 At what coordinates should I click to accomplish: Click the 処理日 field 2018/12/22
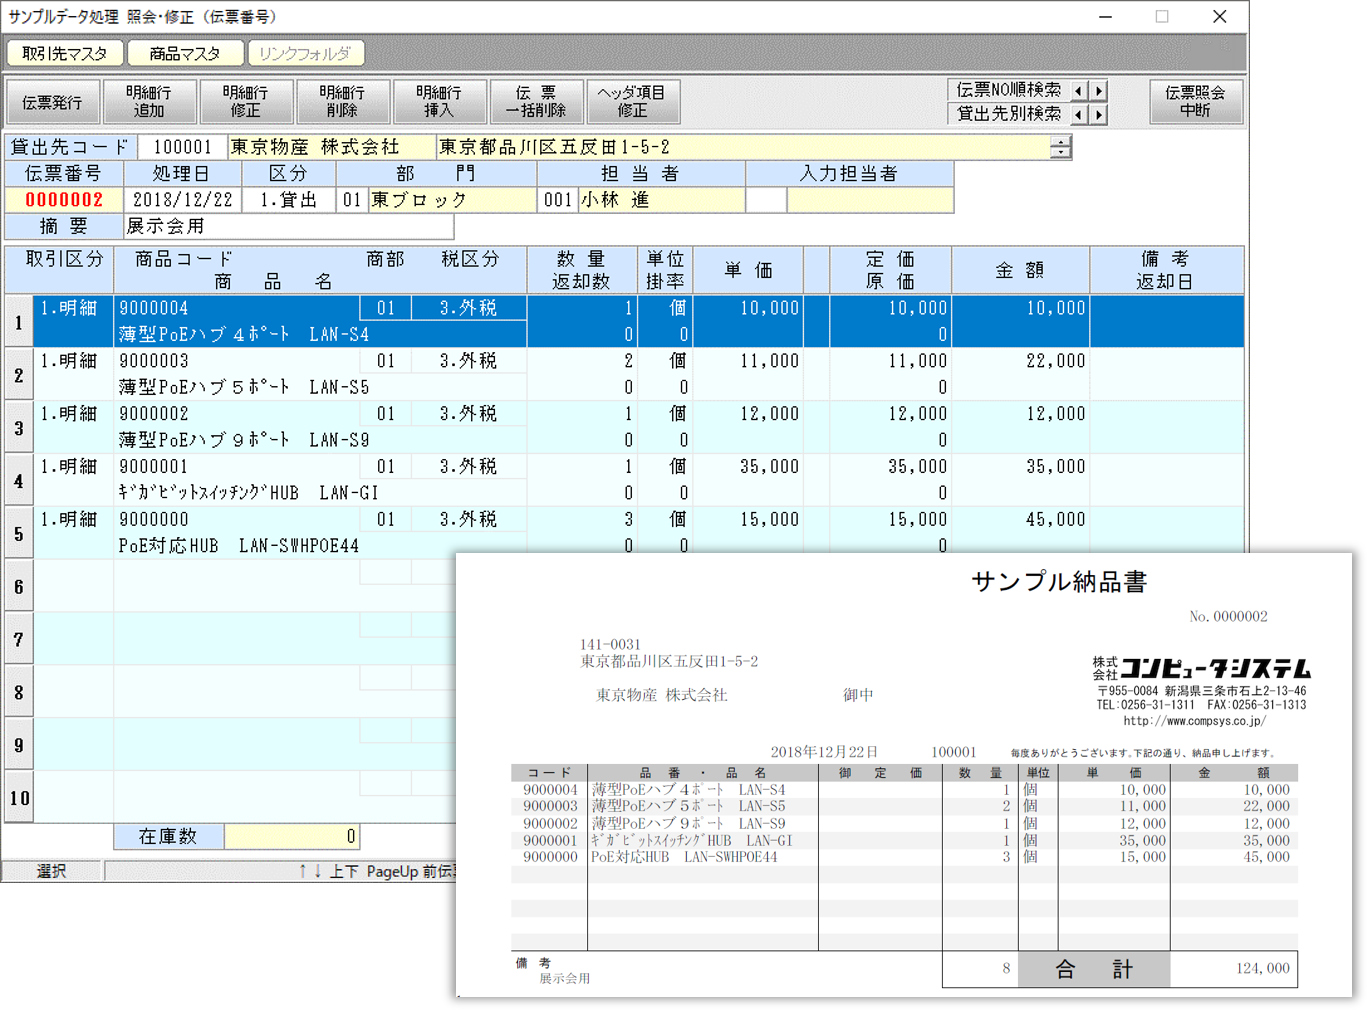point(182,200)
